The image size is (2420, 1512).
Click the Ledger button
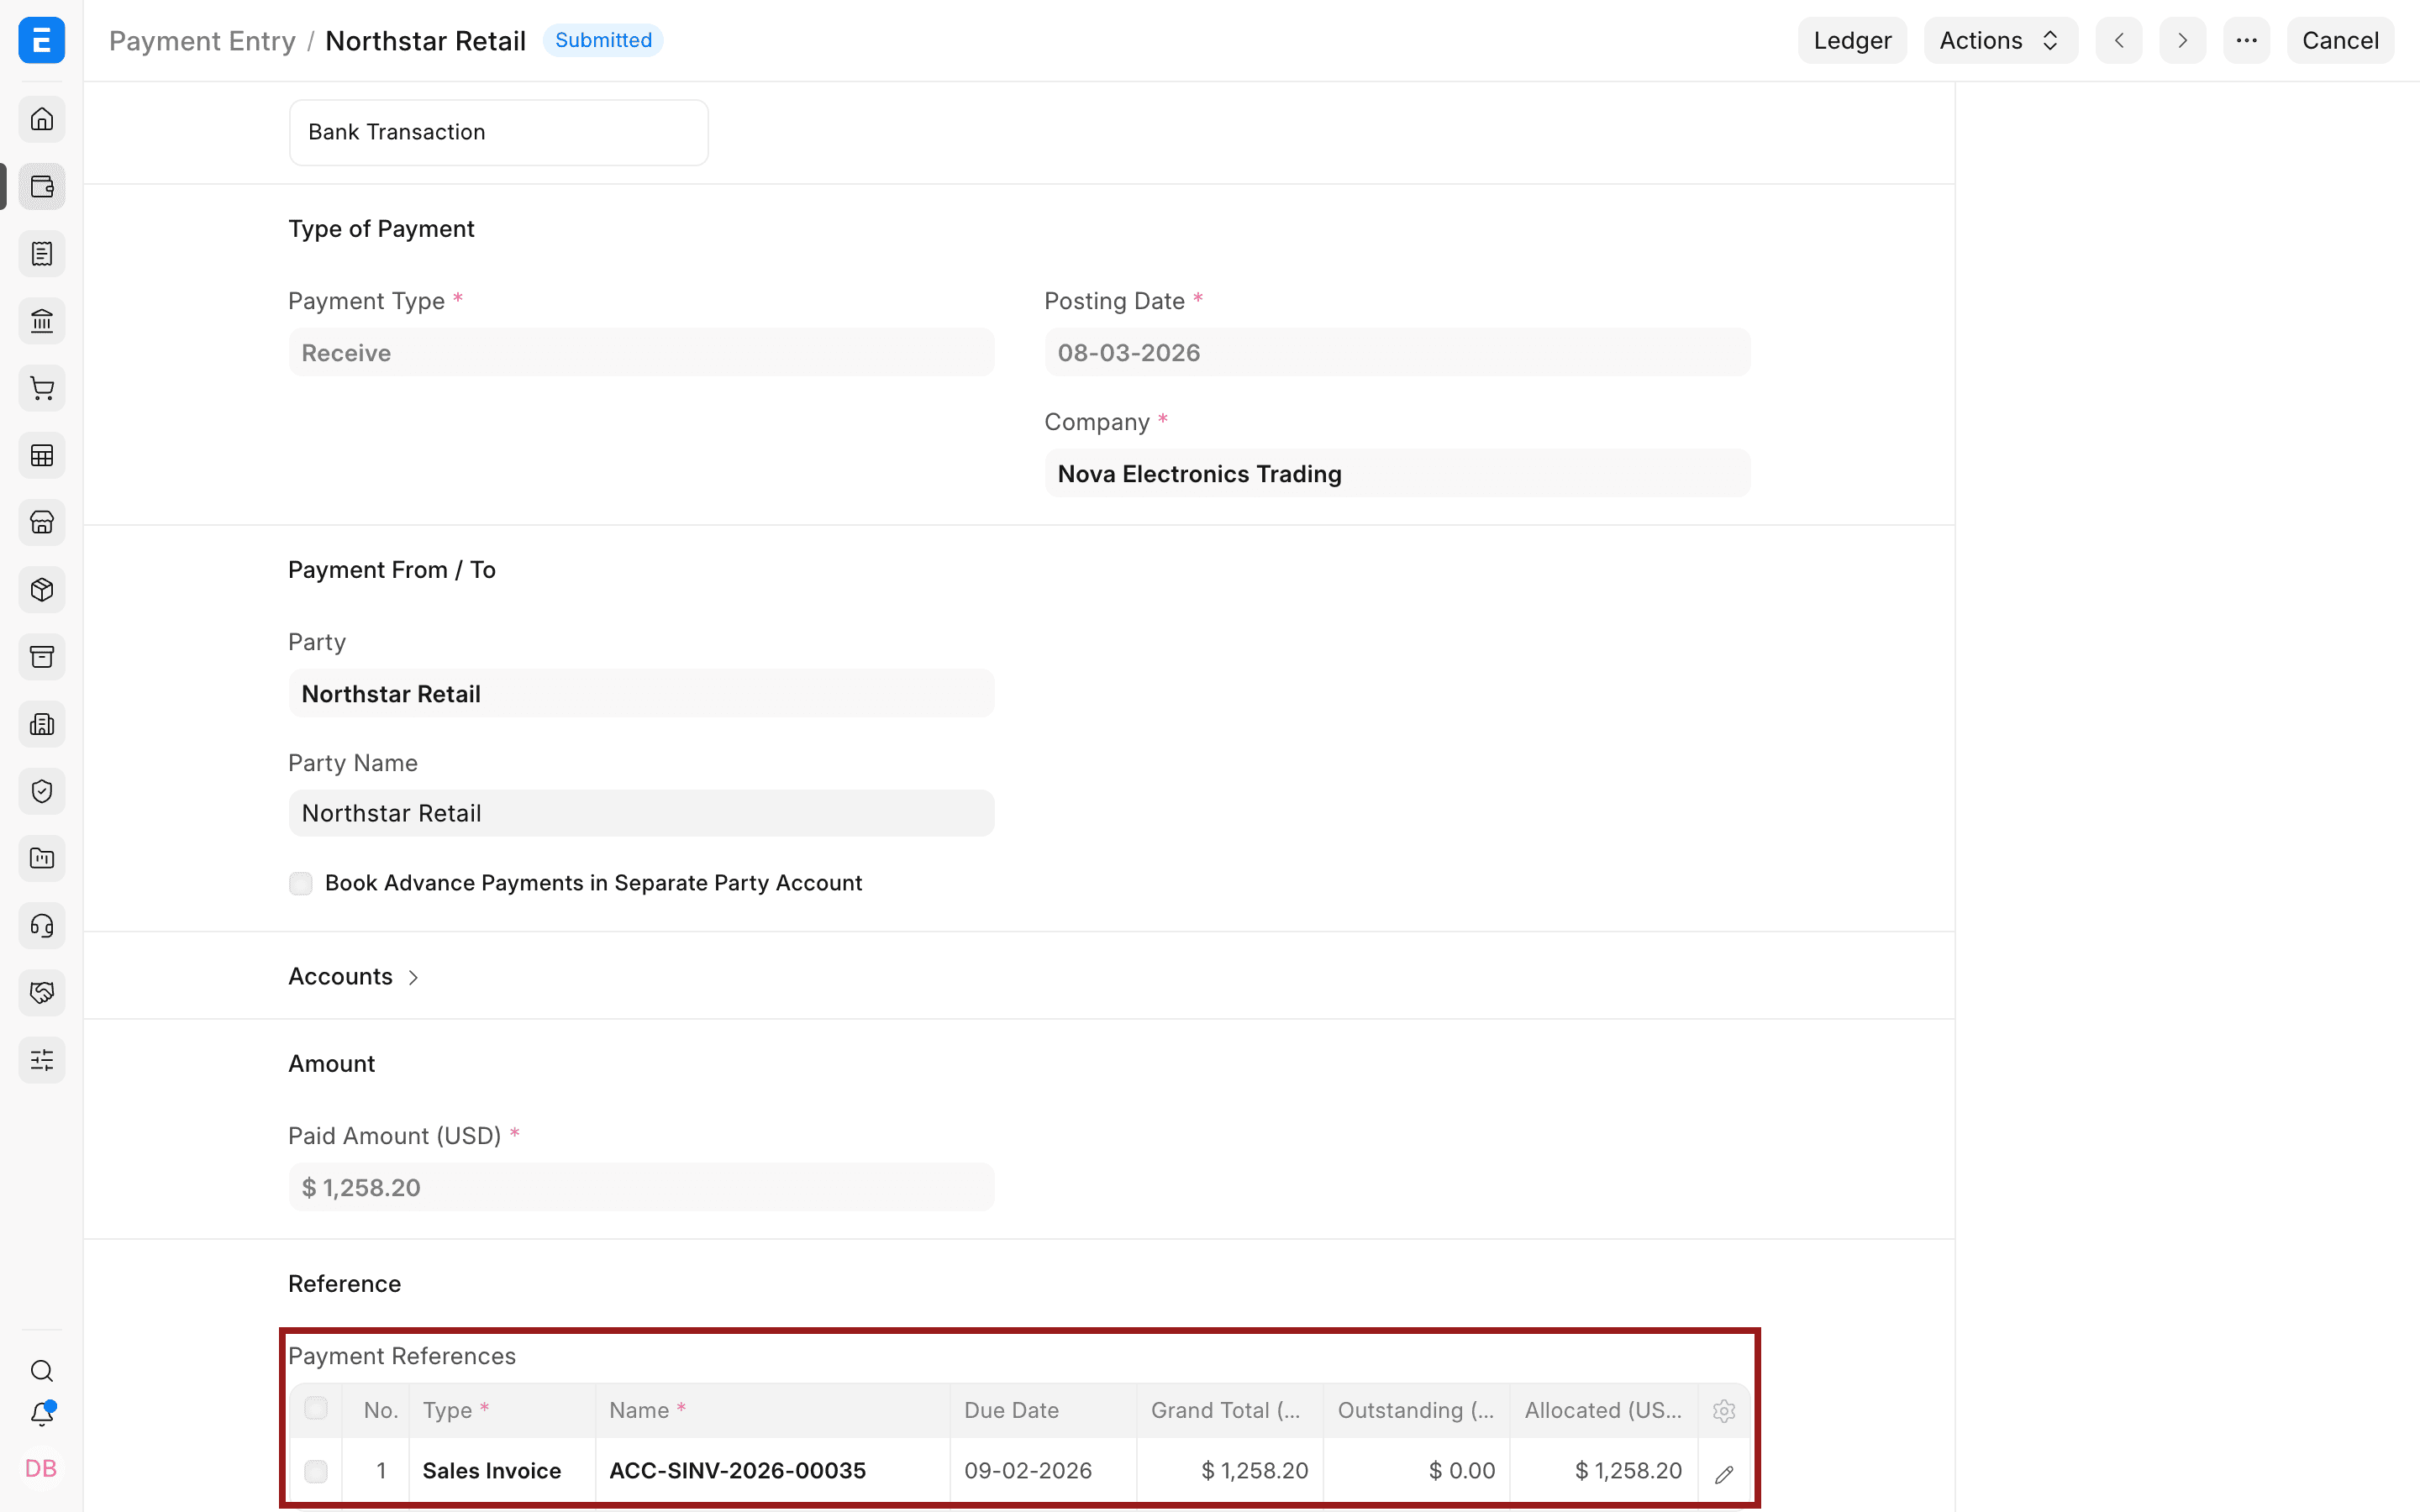1852,40
